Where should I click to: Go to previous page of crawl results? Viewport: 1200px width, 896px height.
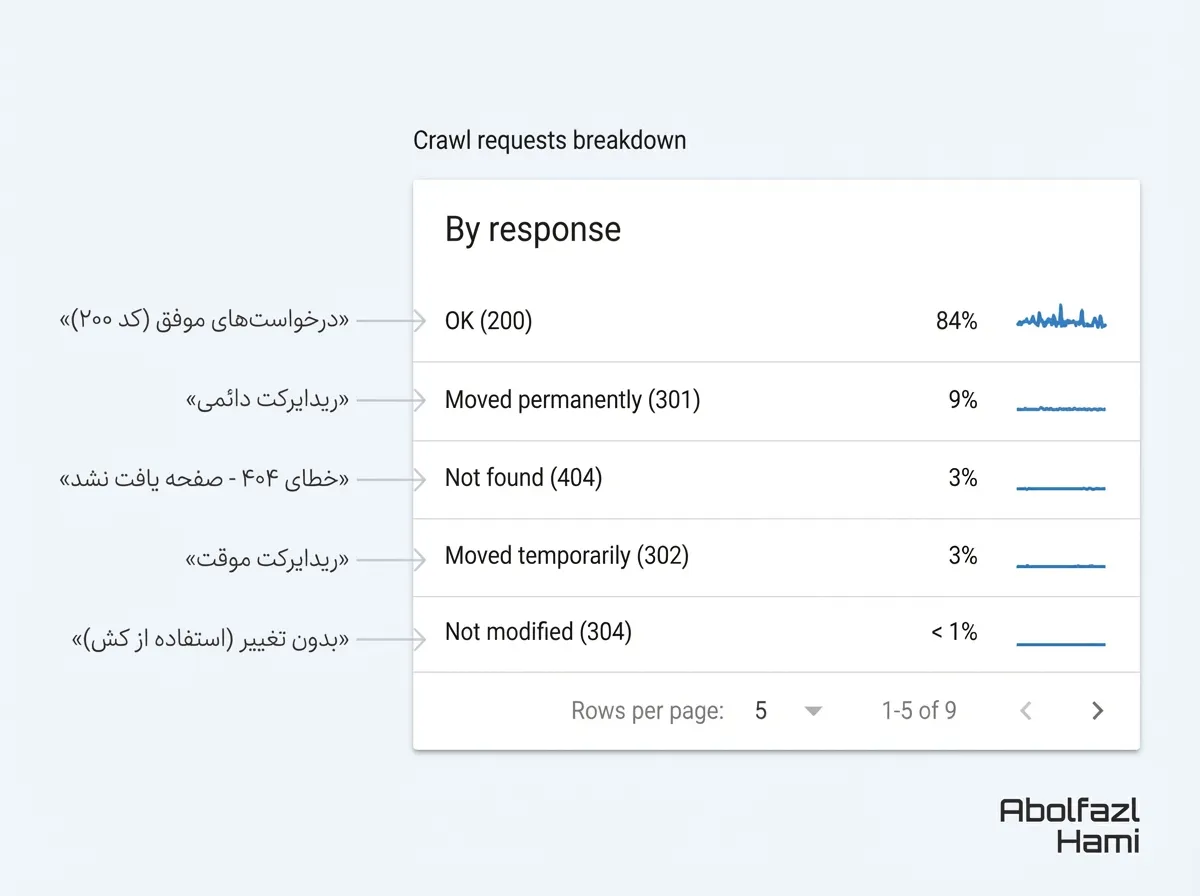pos(1025,711)
